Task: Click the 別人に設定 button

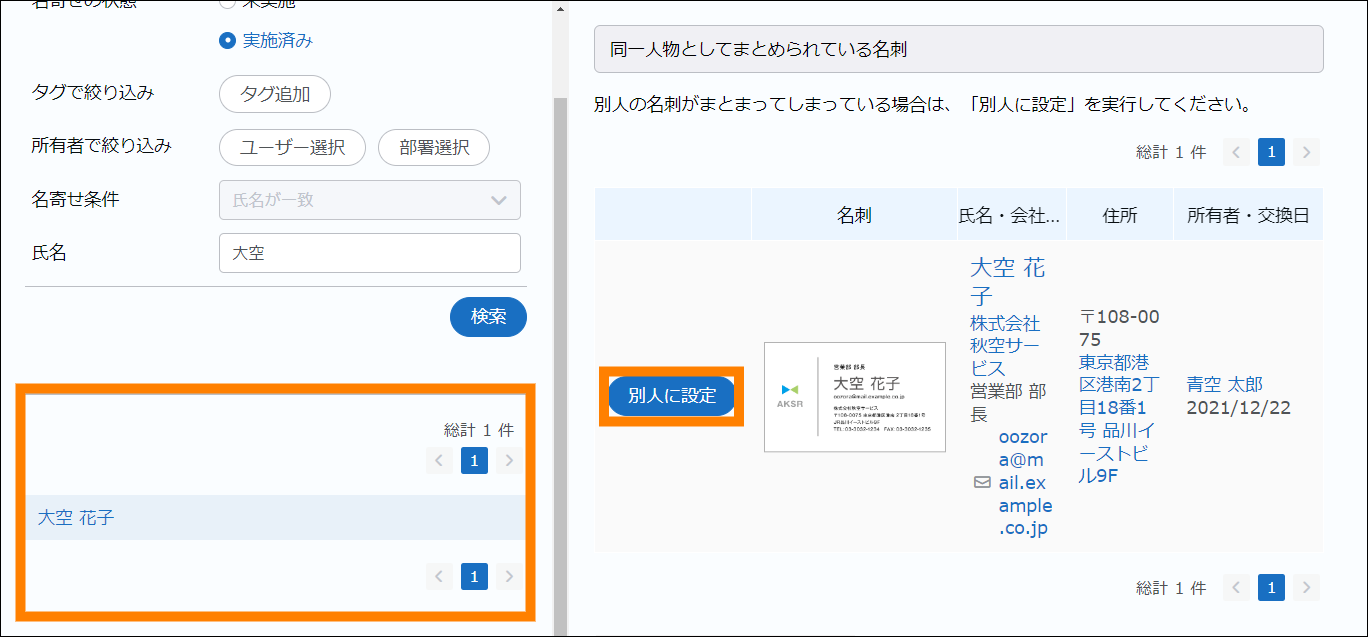Action: (x=672, y=396)
